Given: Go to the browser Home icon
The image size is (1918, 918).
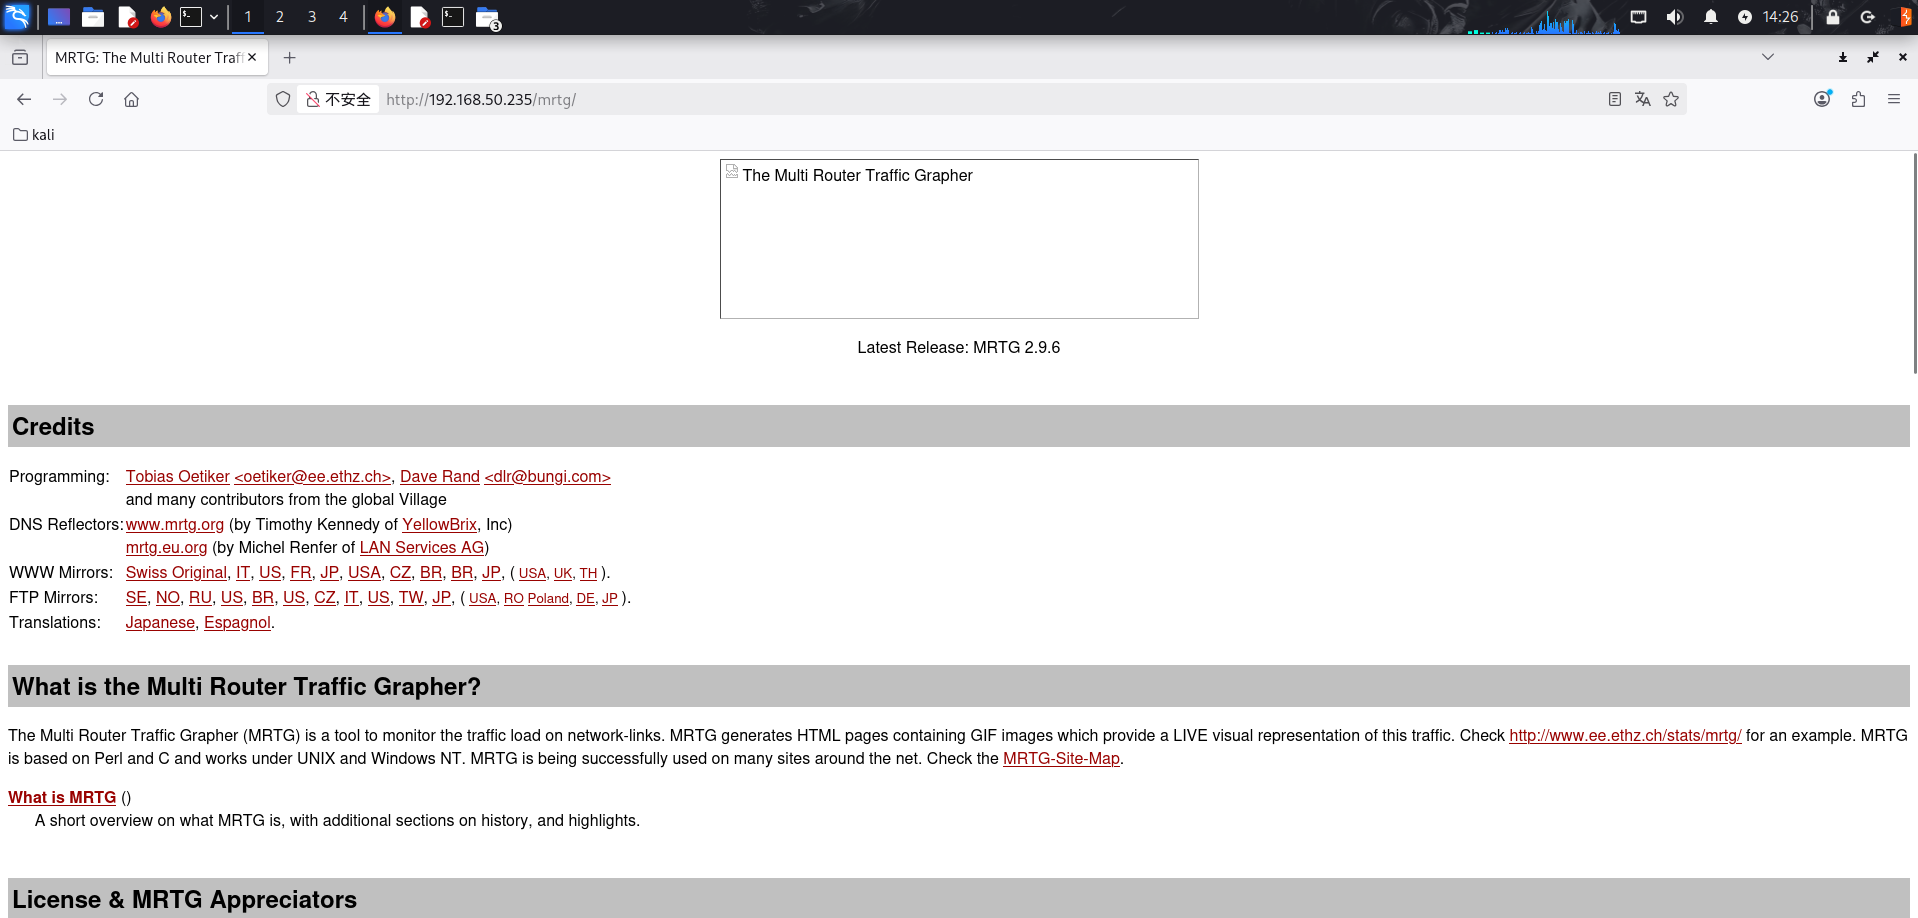Looking at the screenshot, I should (x=131, y=99).
